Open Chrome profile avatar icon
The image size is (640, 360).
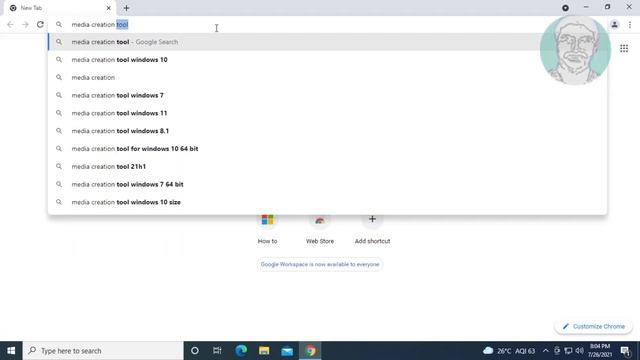click(x=614, y=24)
